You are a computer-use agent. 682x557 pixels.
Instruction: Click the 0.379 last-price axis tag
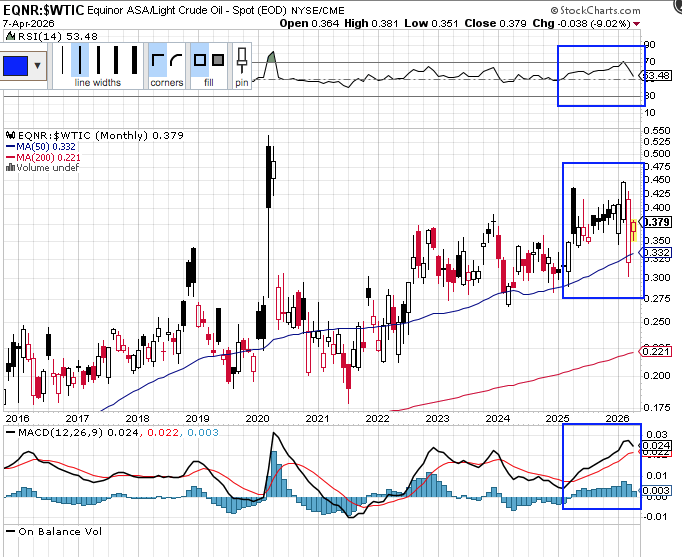[x=656, y=222]
